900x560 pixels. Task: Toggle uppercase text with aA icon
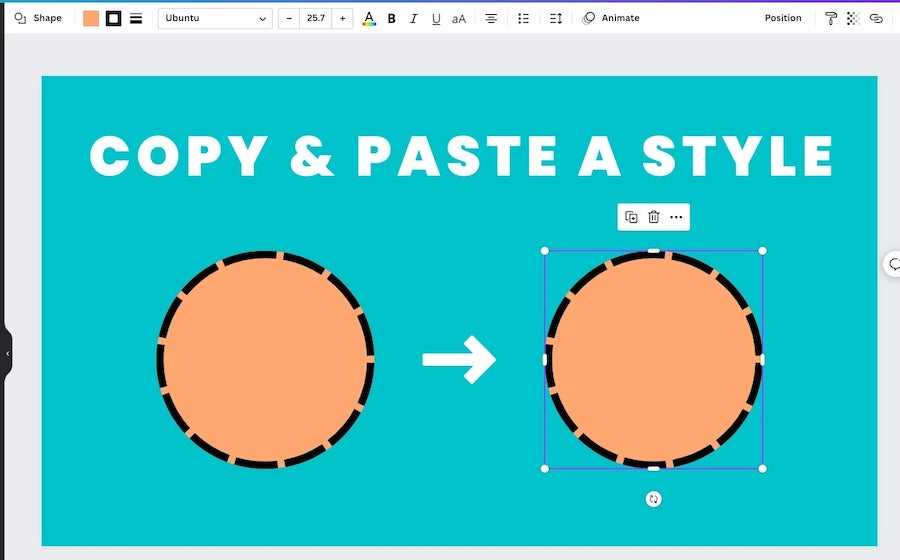pos(459,18)
